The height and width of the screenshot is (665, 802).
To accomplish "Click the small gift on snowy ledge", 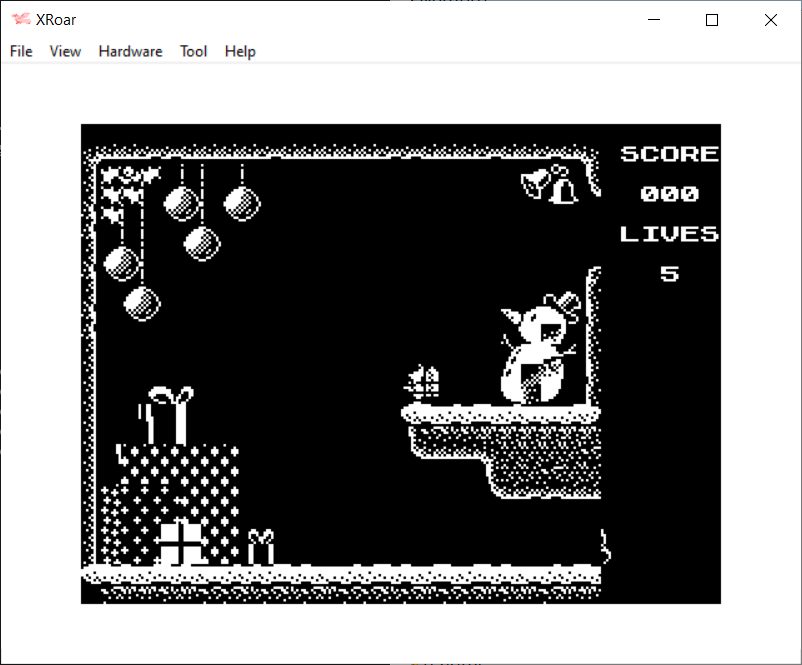I will 422,382.
